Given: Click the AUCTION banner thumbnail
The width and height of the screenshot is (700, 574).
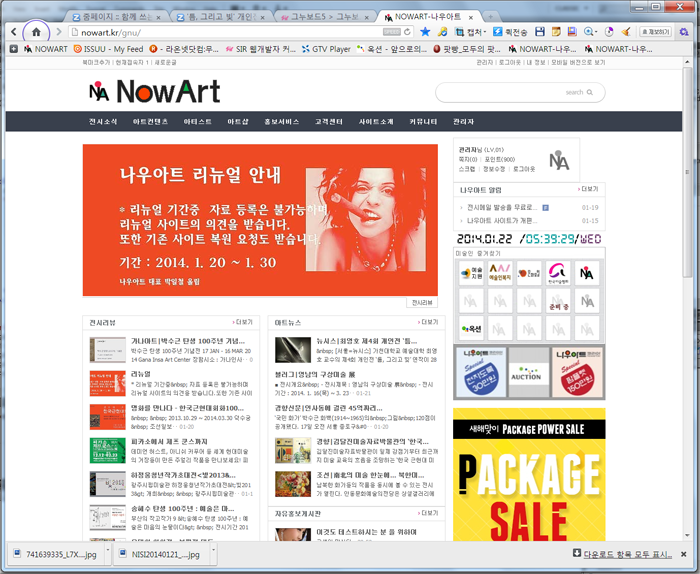Looking at the screenshot, I should click(529, 372).
